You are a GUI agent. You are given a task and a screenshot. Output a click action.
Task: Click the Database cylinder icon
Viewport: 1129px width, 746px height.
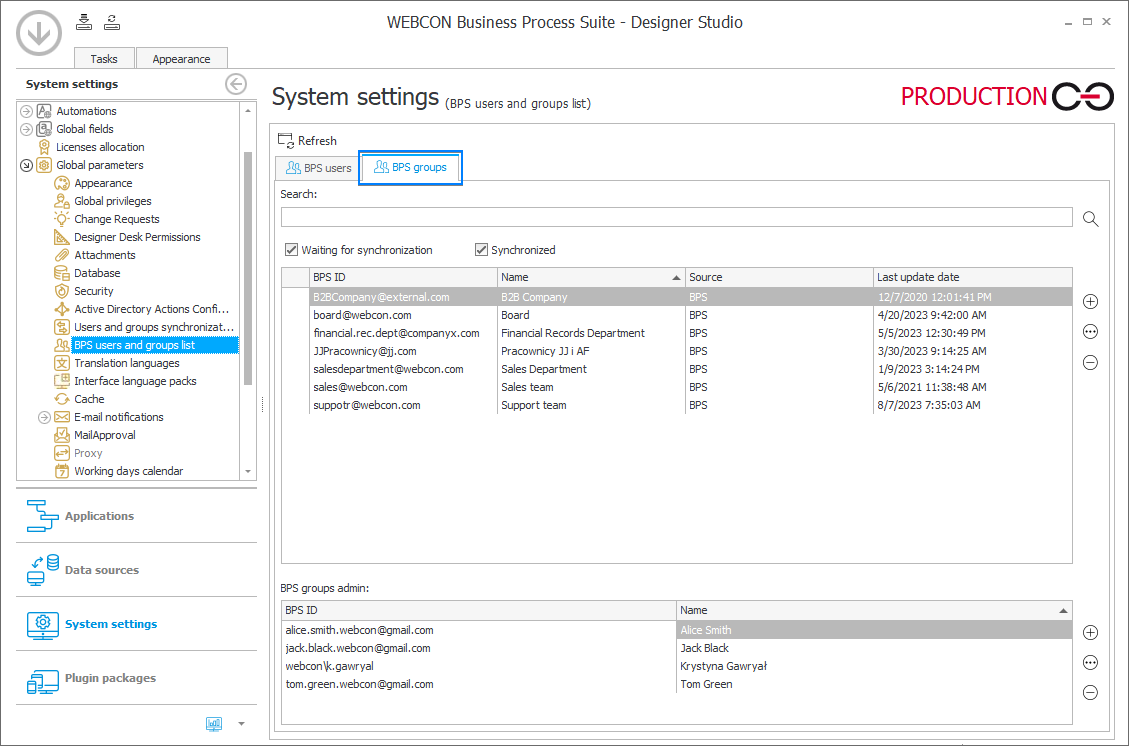click(62, 273)
